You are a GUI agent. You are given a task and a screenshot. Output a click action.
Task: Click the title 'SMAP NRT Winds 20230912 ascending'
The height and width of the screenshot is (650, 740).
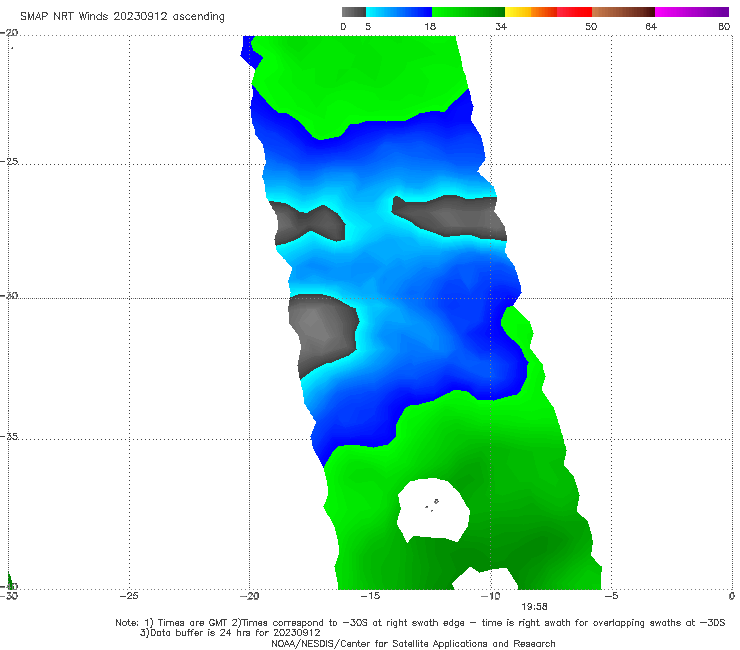click(122, 16)
